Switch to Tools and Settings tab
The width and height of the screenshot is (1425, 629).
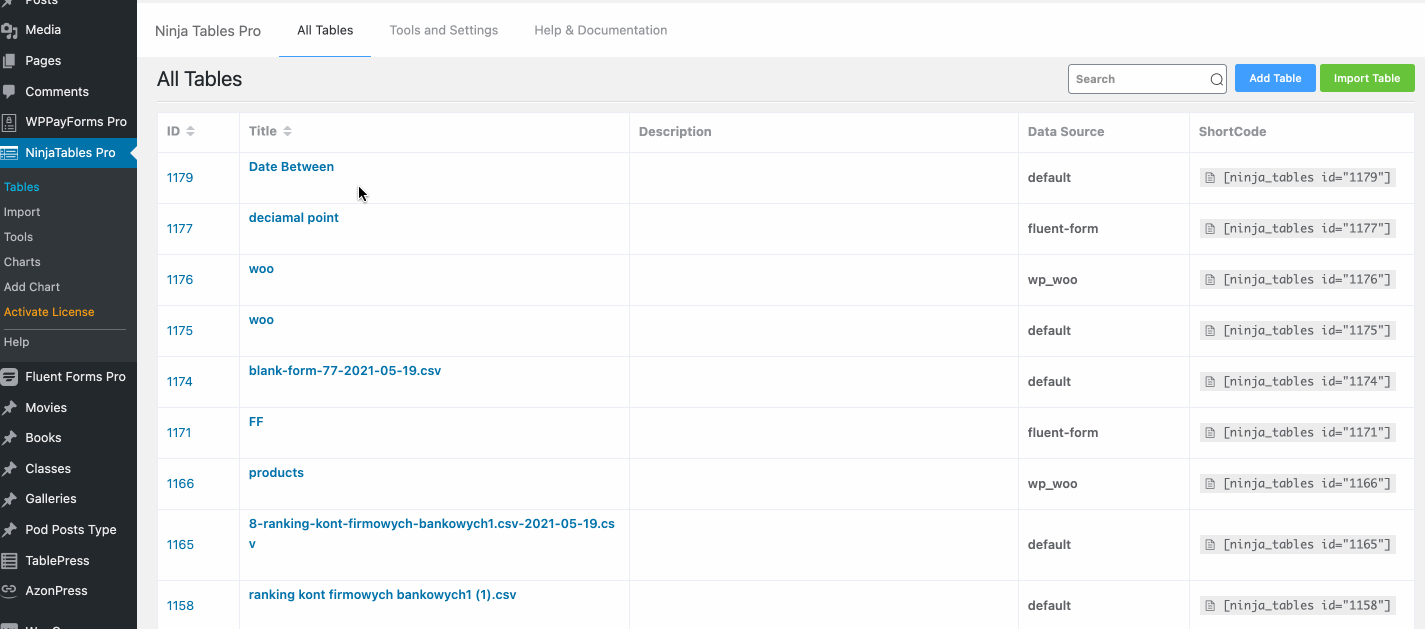pos(443,30)
